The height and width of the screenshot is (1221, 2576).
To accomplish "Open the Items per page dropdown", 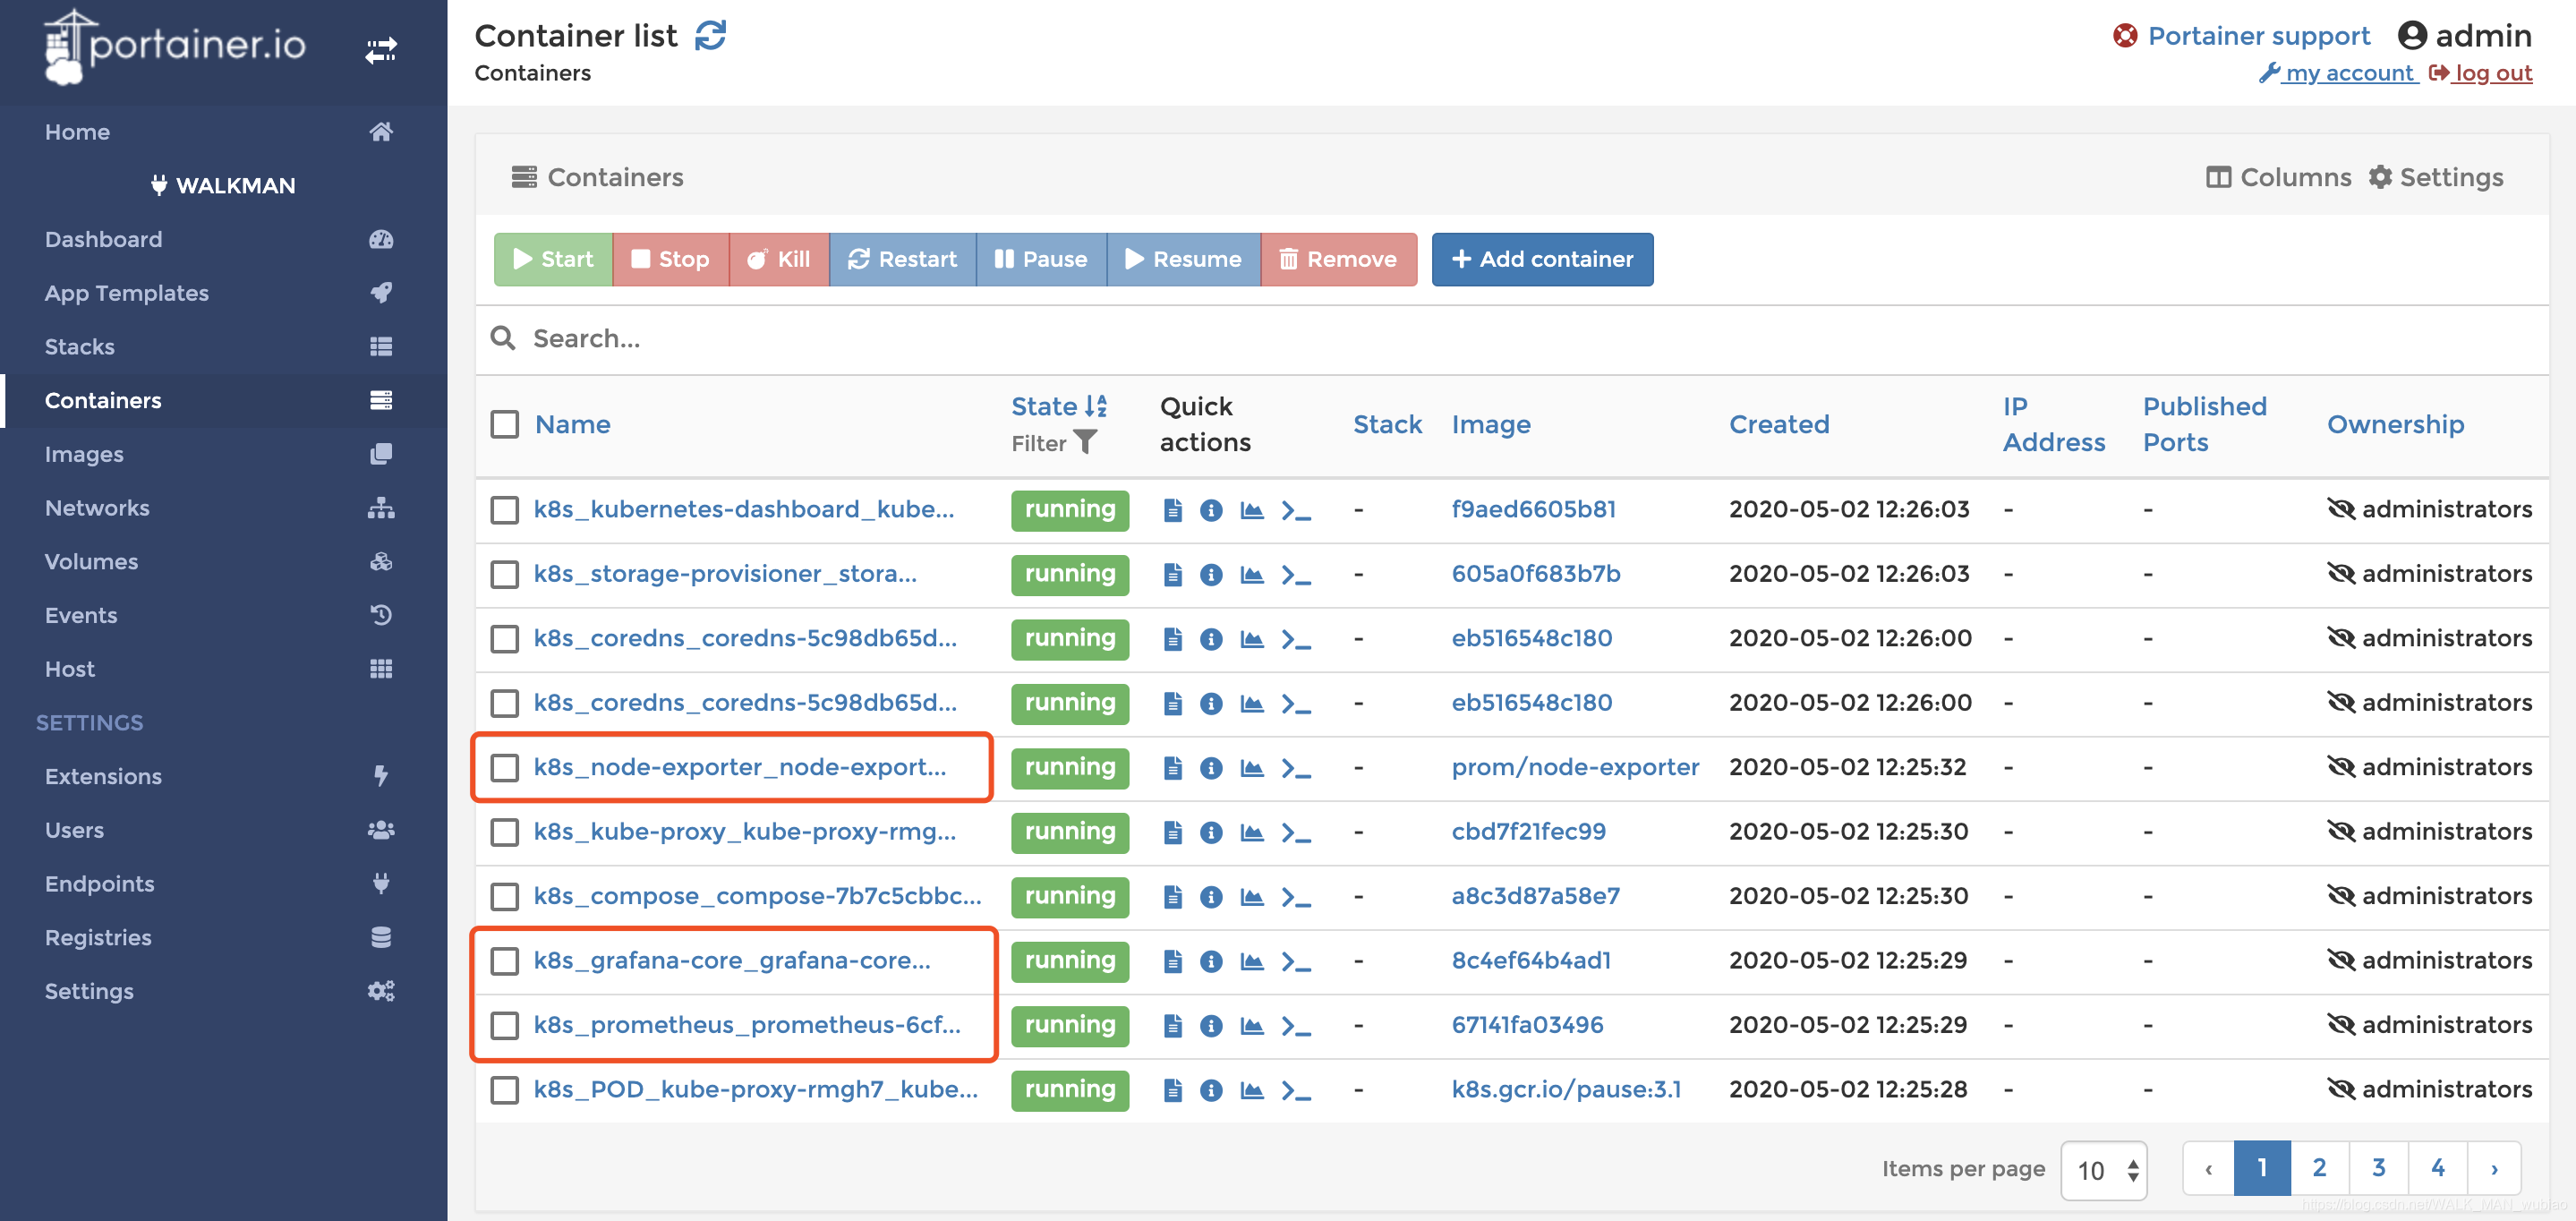I will pyautogui.click(x=2104, y=1169).
